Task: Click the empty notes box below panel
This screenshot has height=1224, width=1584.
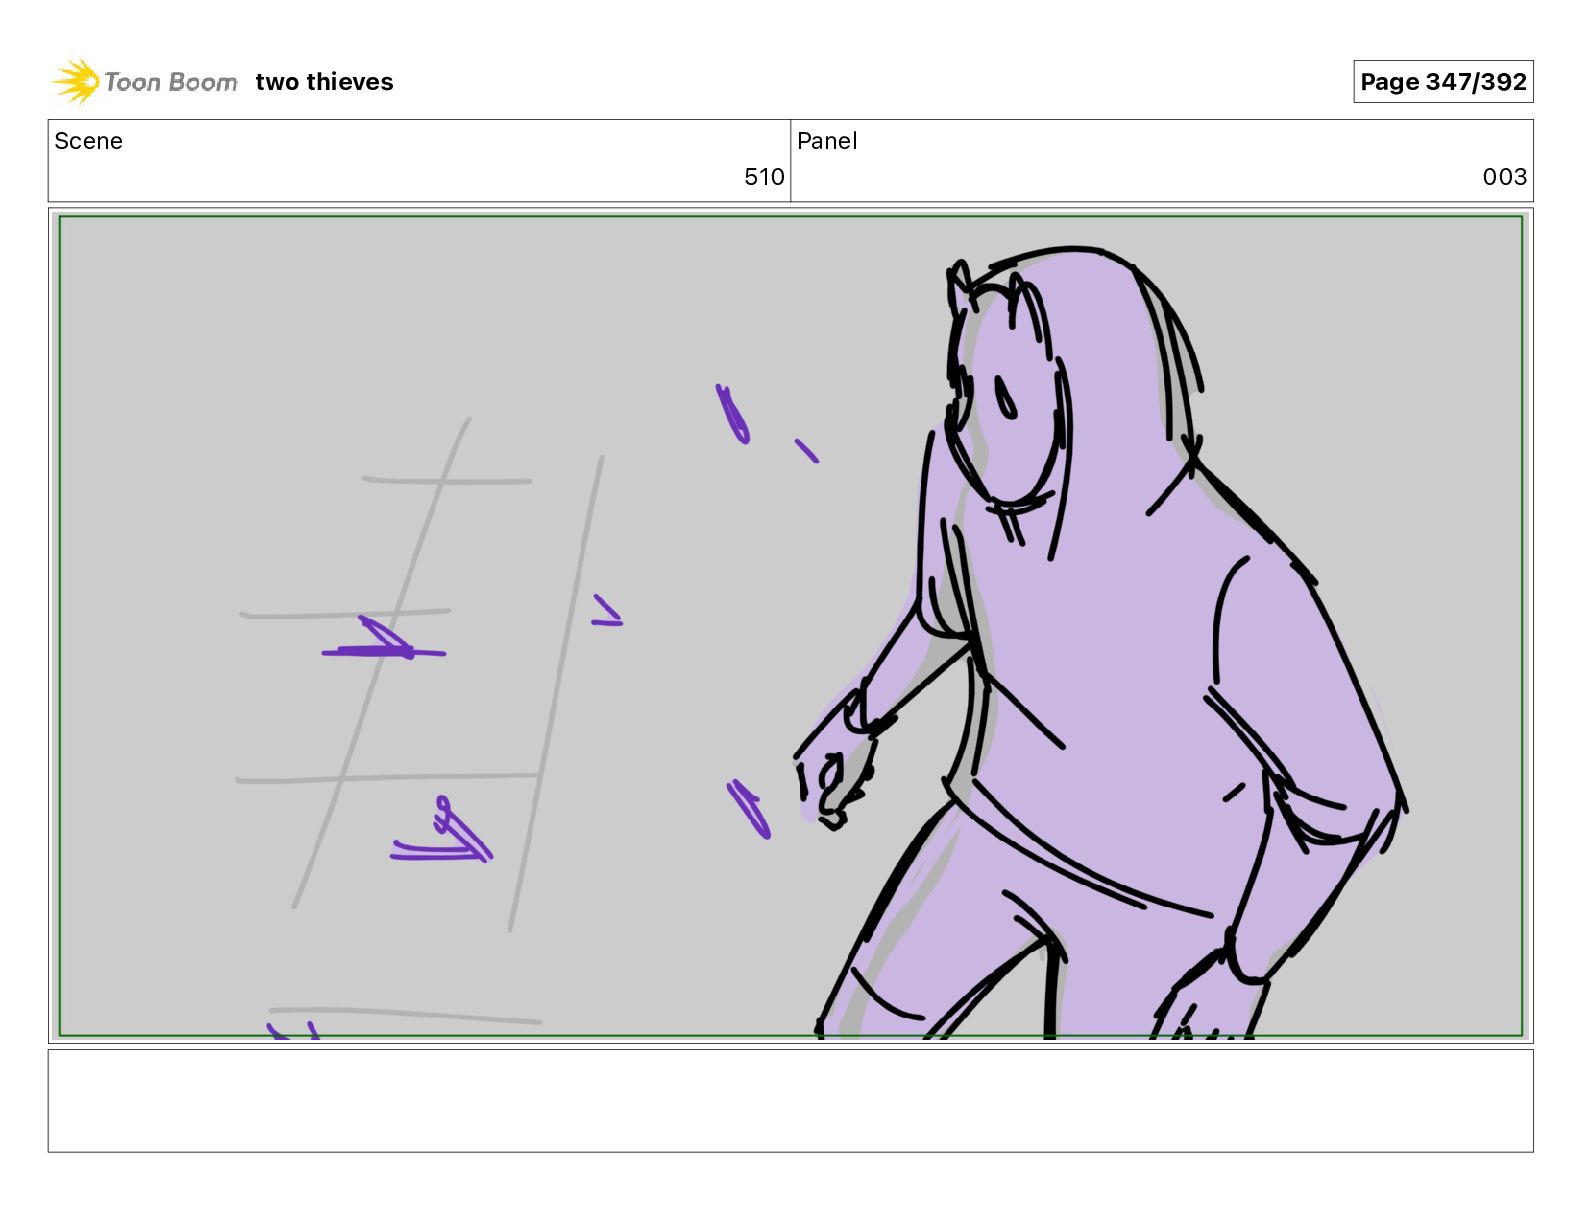Action: [790, 1100]
